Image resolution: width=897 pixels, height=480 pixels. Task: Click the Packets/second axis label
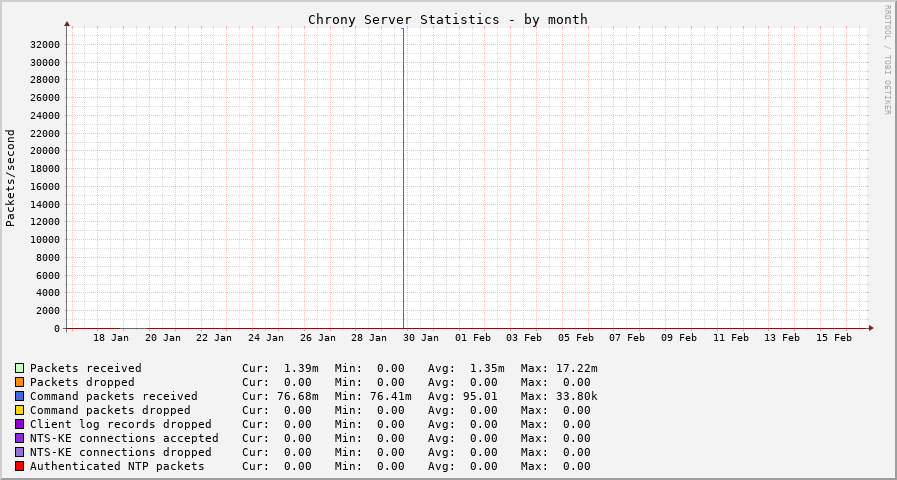(x=10, y=178)
